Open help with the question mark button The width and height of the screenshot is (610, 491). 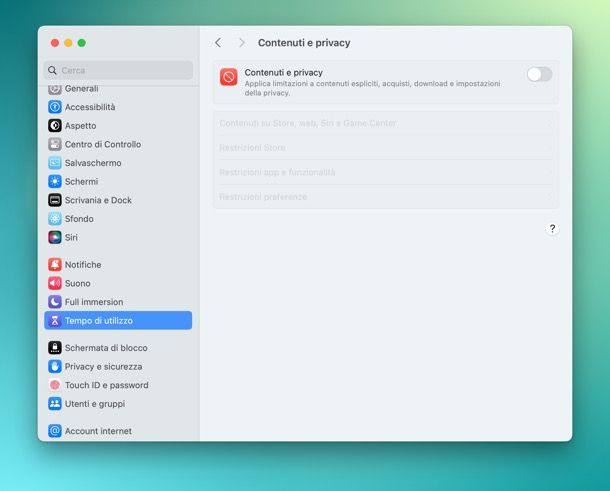pos(552,229)
